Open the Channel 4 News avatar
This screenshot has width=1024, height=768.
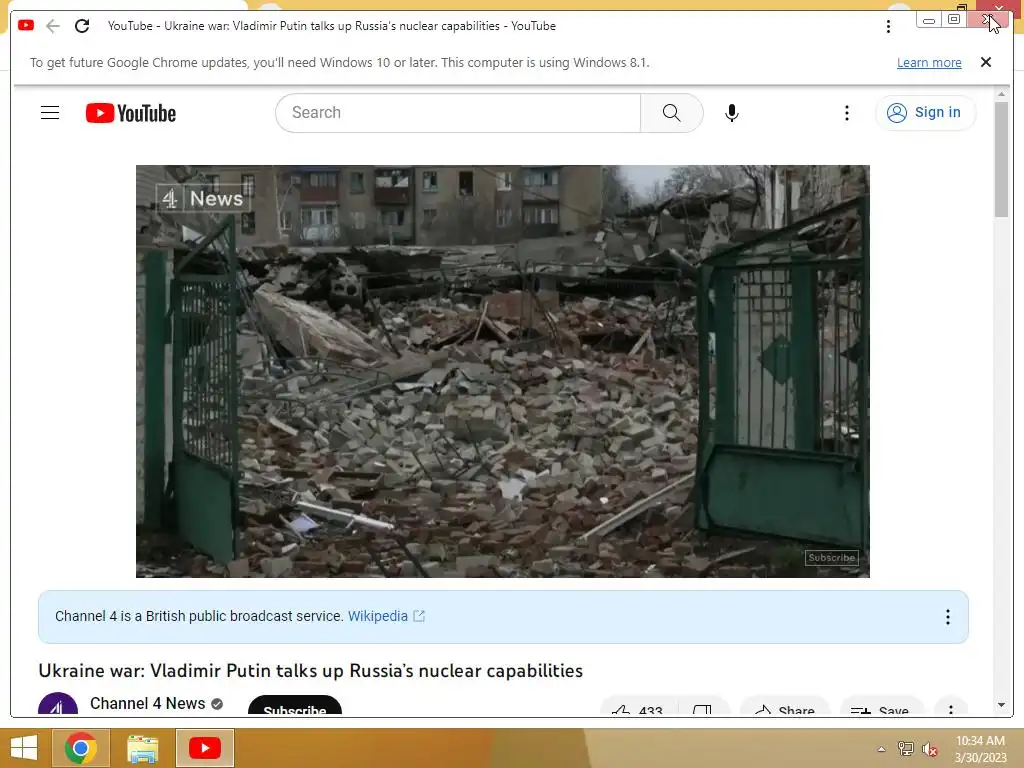[58, 704]
